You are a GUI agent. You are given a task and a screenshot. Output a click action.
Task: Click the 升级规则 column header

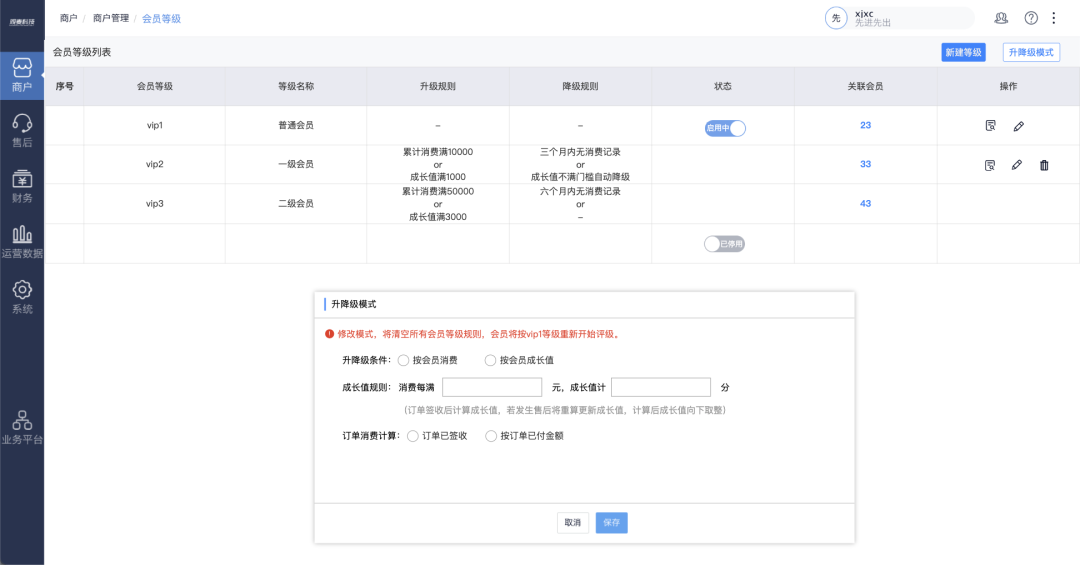pyautogui.click(x=437, y=86)
